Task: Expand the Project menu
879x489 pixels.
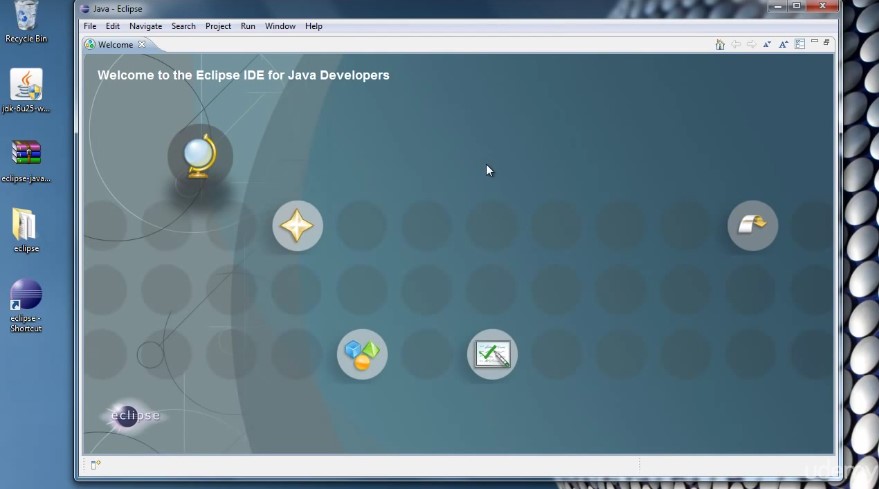Action: coord(218,26)
